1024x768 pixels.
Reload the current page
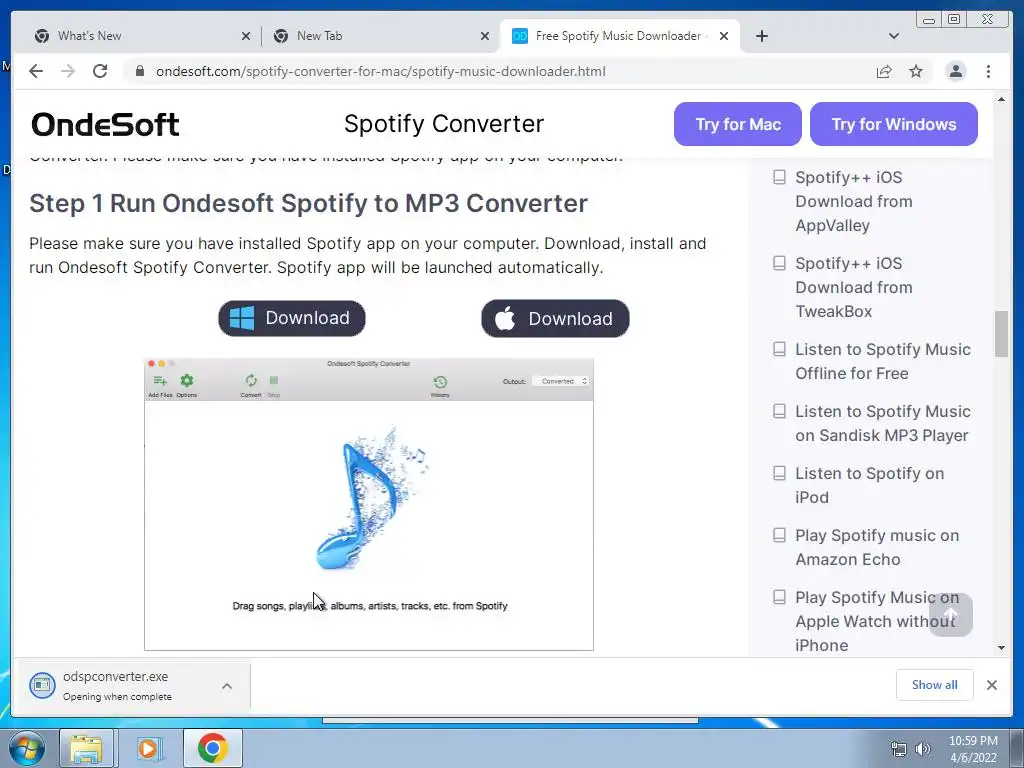tap(100, 71)
